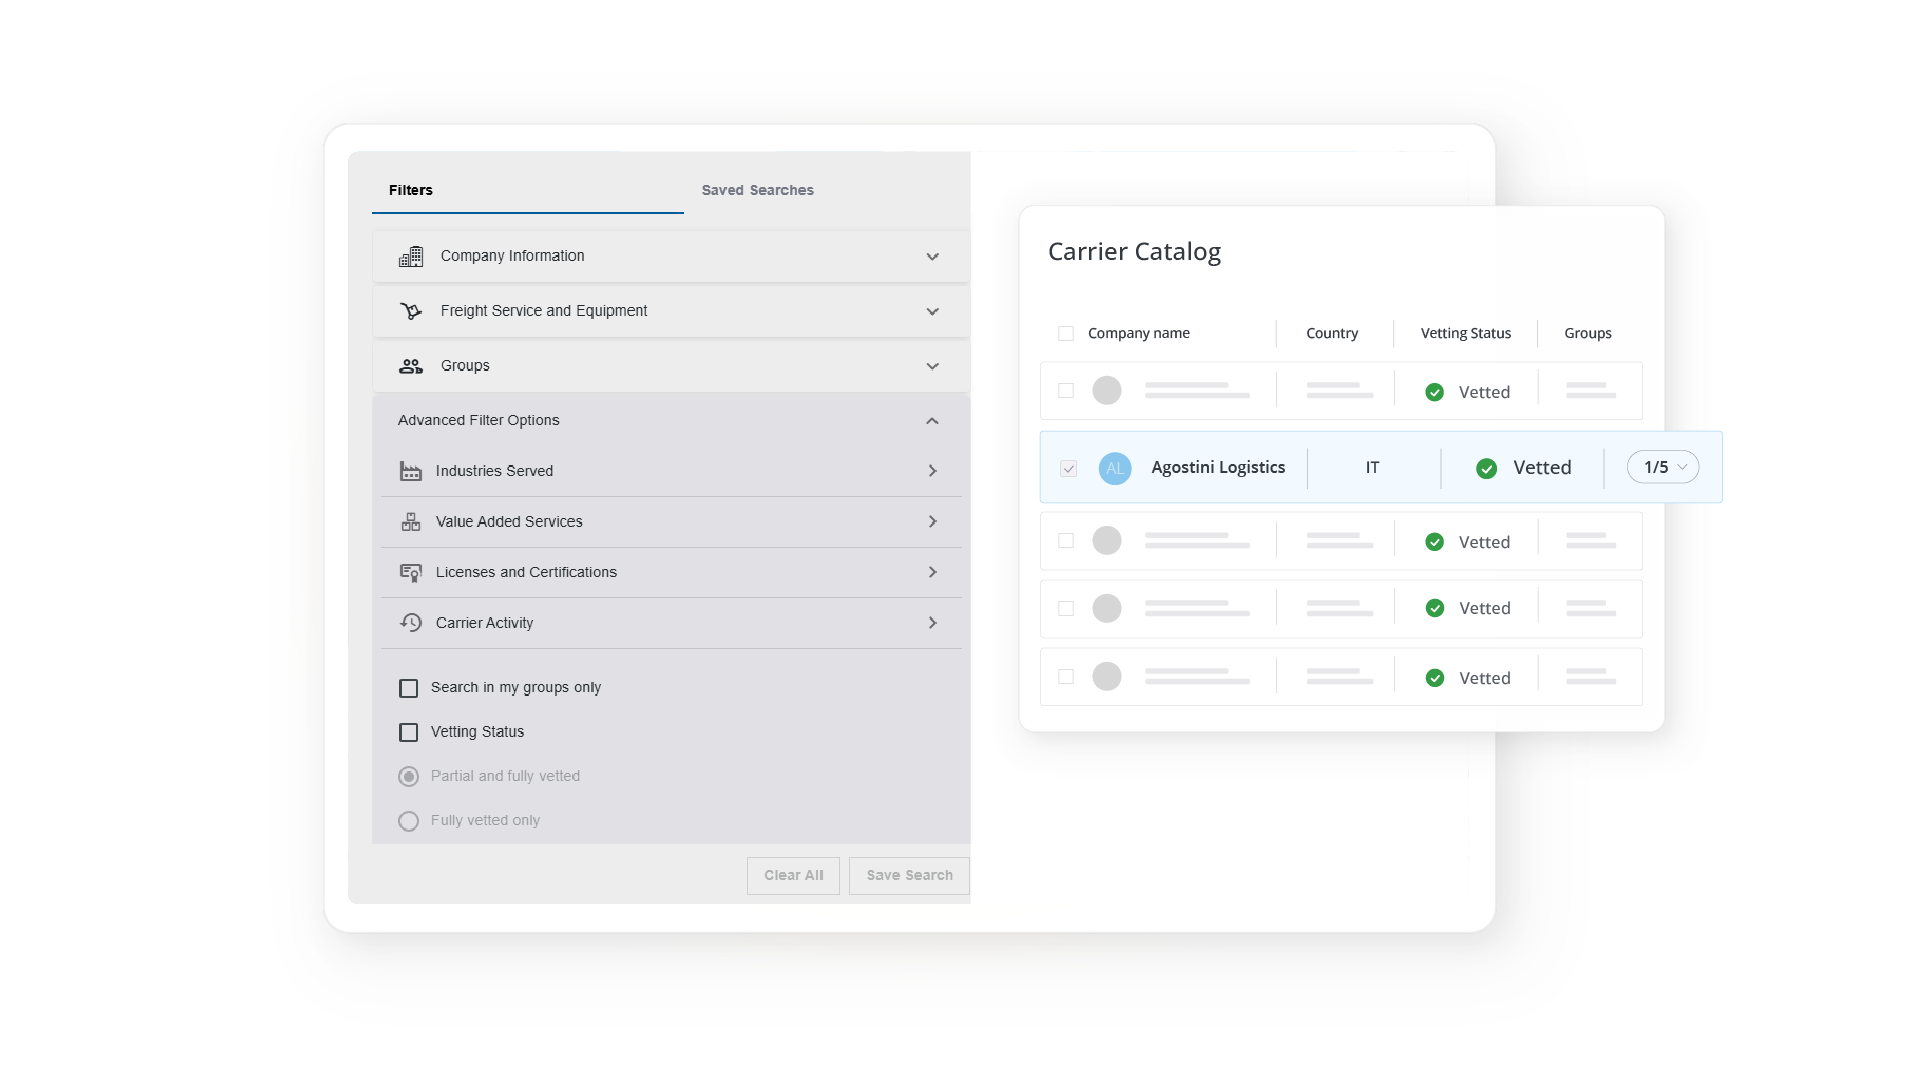Image resolution: width=1921 pixels, height=1081 pixels.
Task: Click the Carrier Activity history icon
Action: click(x=412, y=622)
